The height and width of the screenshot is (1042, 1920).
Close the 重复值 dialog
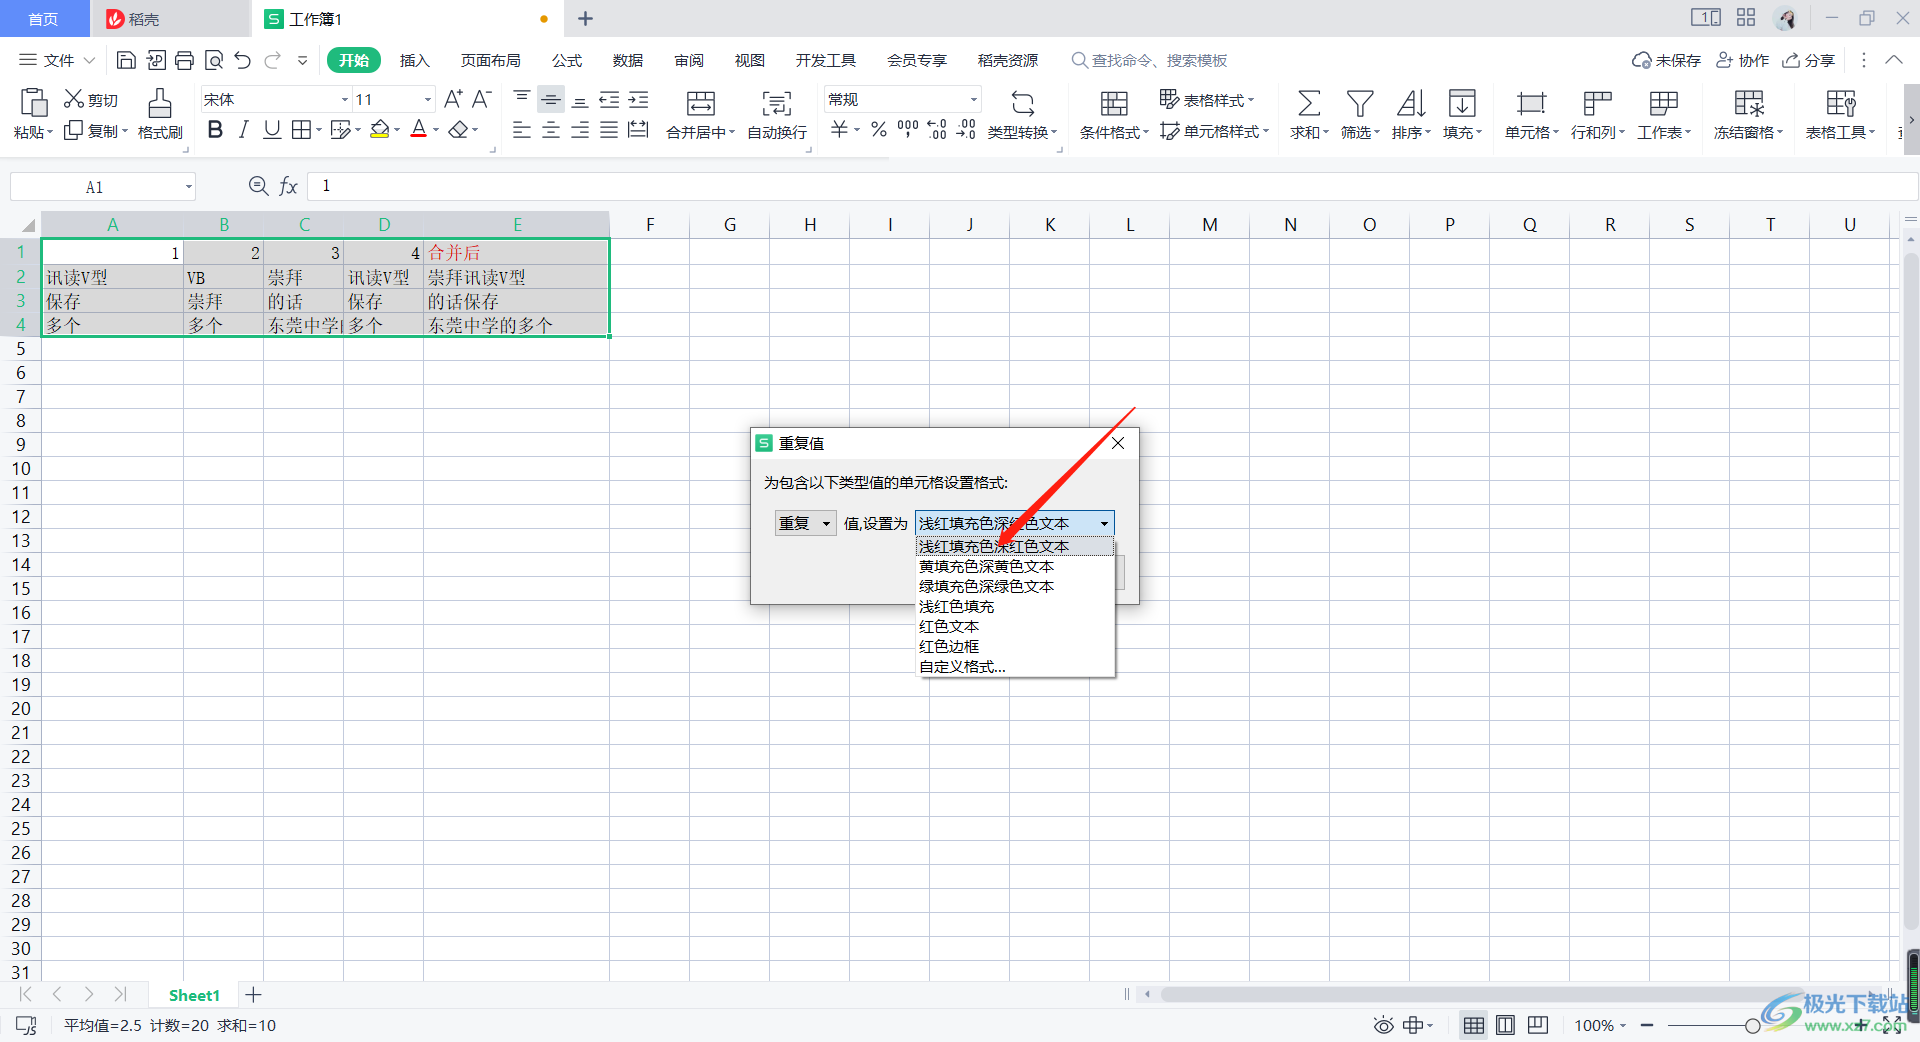(1118, 443)
